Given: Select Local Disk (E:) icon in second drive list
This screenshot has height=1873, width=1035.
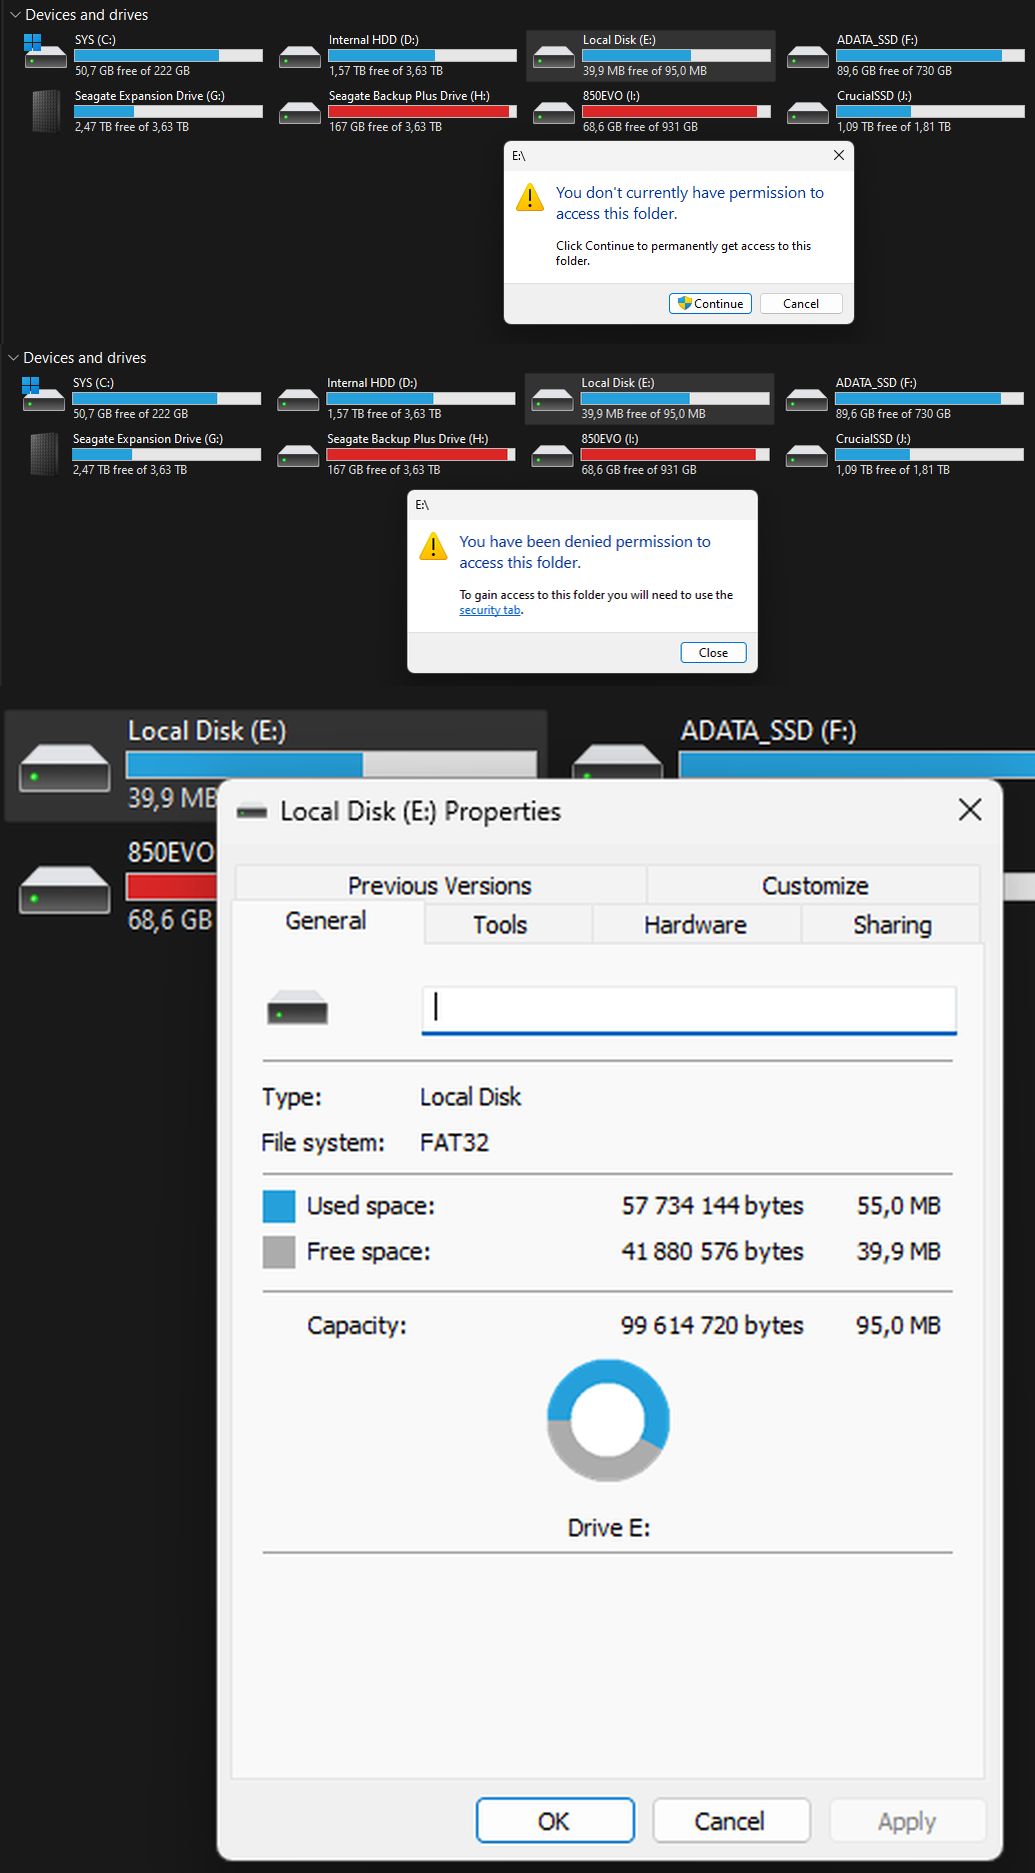Looking at the screenshot, I should coord(552,398).
